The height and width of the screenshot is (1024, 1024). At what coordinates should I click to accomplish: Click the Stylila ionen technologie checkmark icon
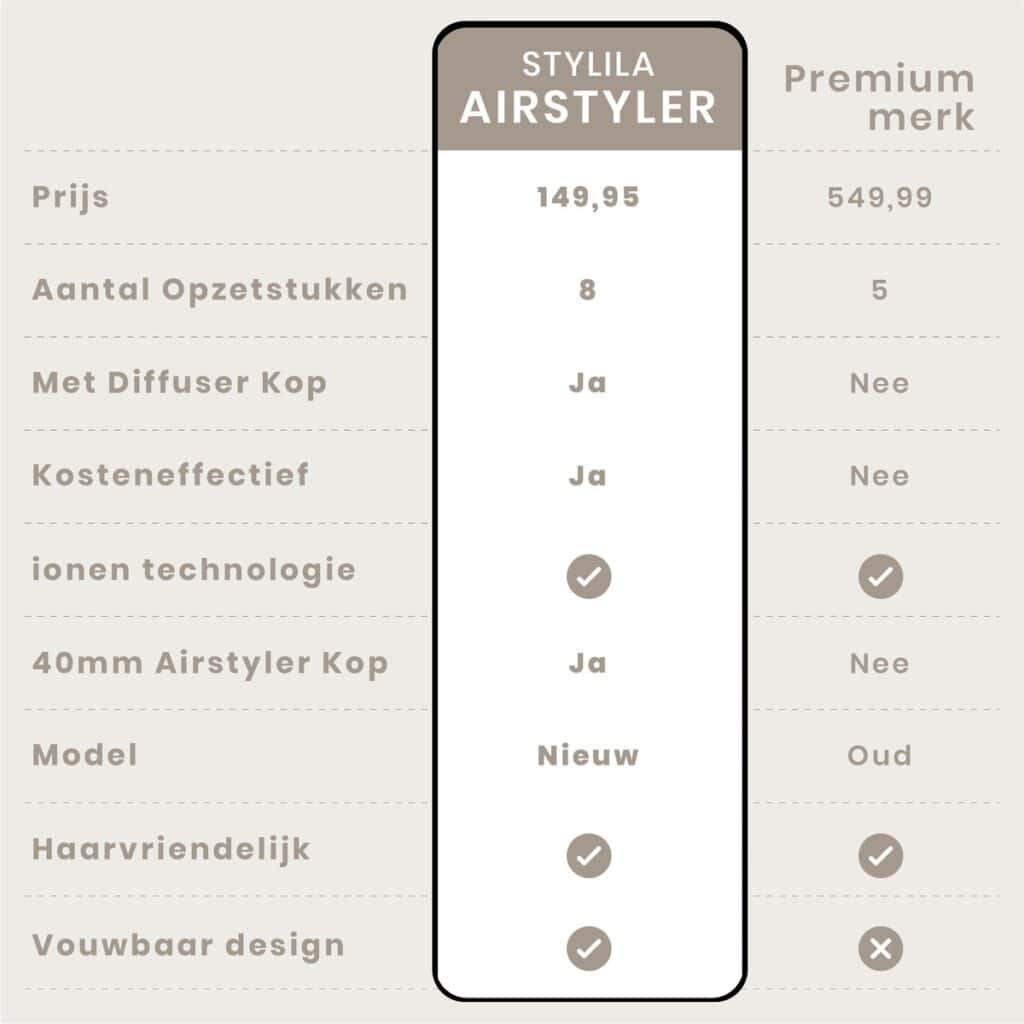pos(588,577)
